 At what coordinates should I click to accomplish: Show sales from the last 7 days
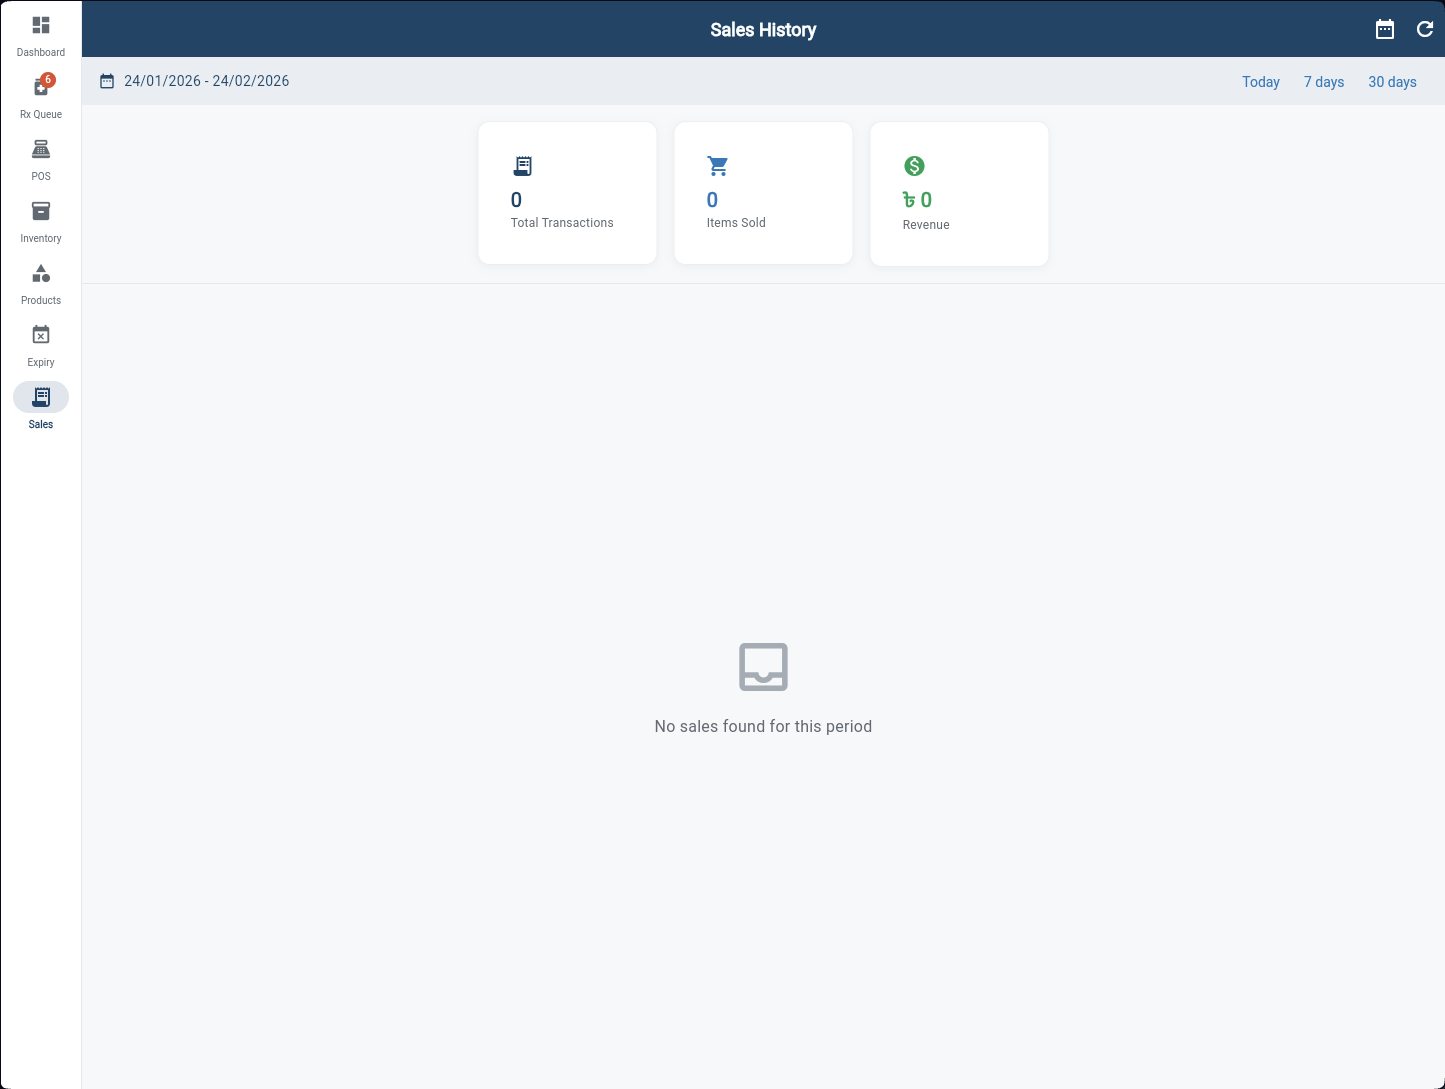[x=1324, y=81]
